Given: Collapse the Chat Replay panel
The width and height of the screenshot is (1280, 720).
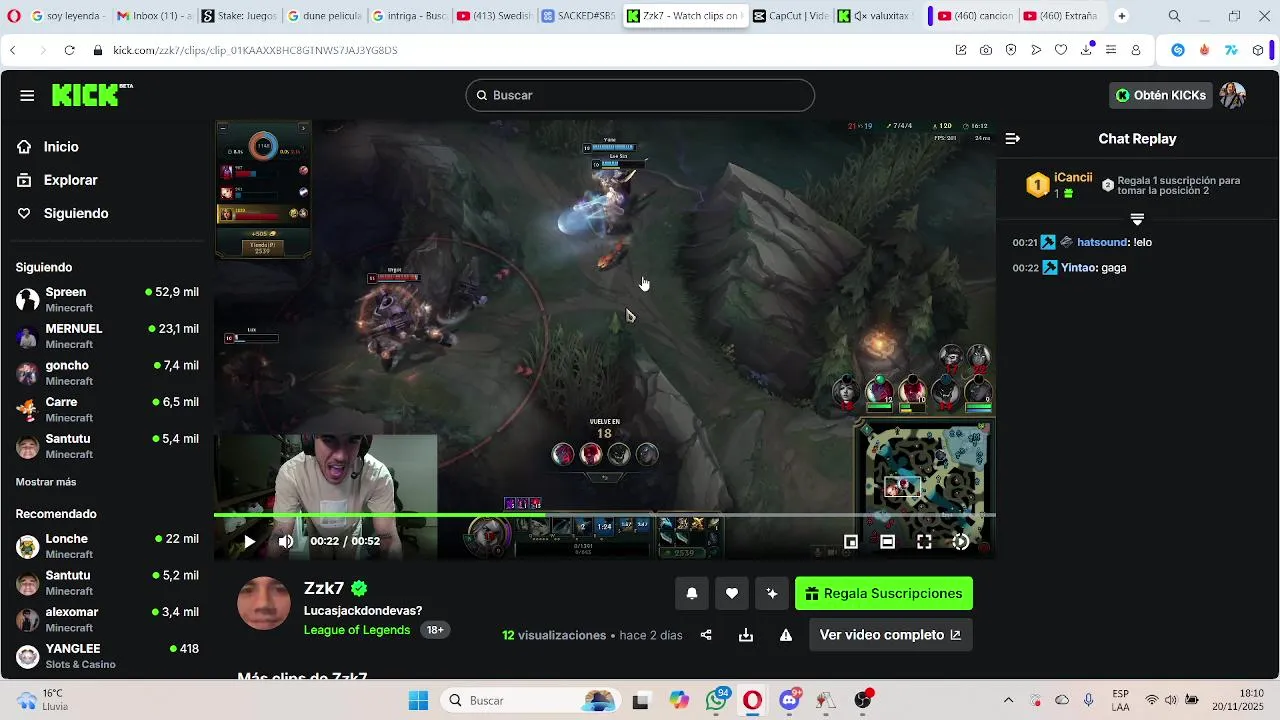Looking at the screenshot, I should click(x=1012, y=139).
